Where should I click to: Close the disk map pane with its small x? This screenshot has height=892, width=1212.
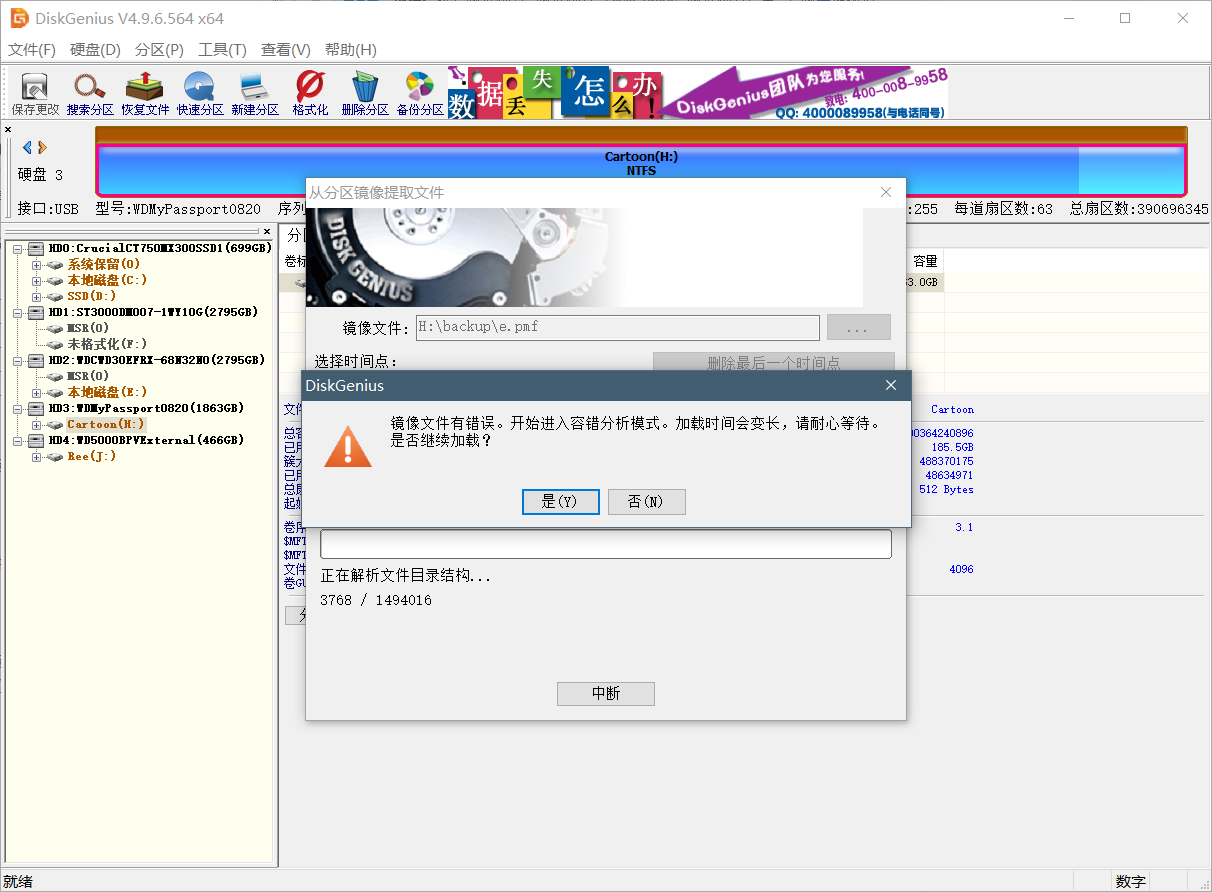8,129
